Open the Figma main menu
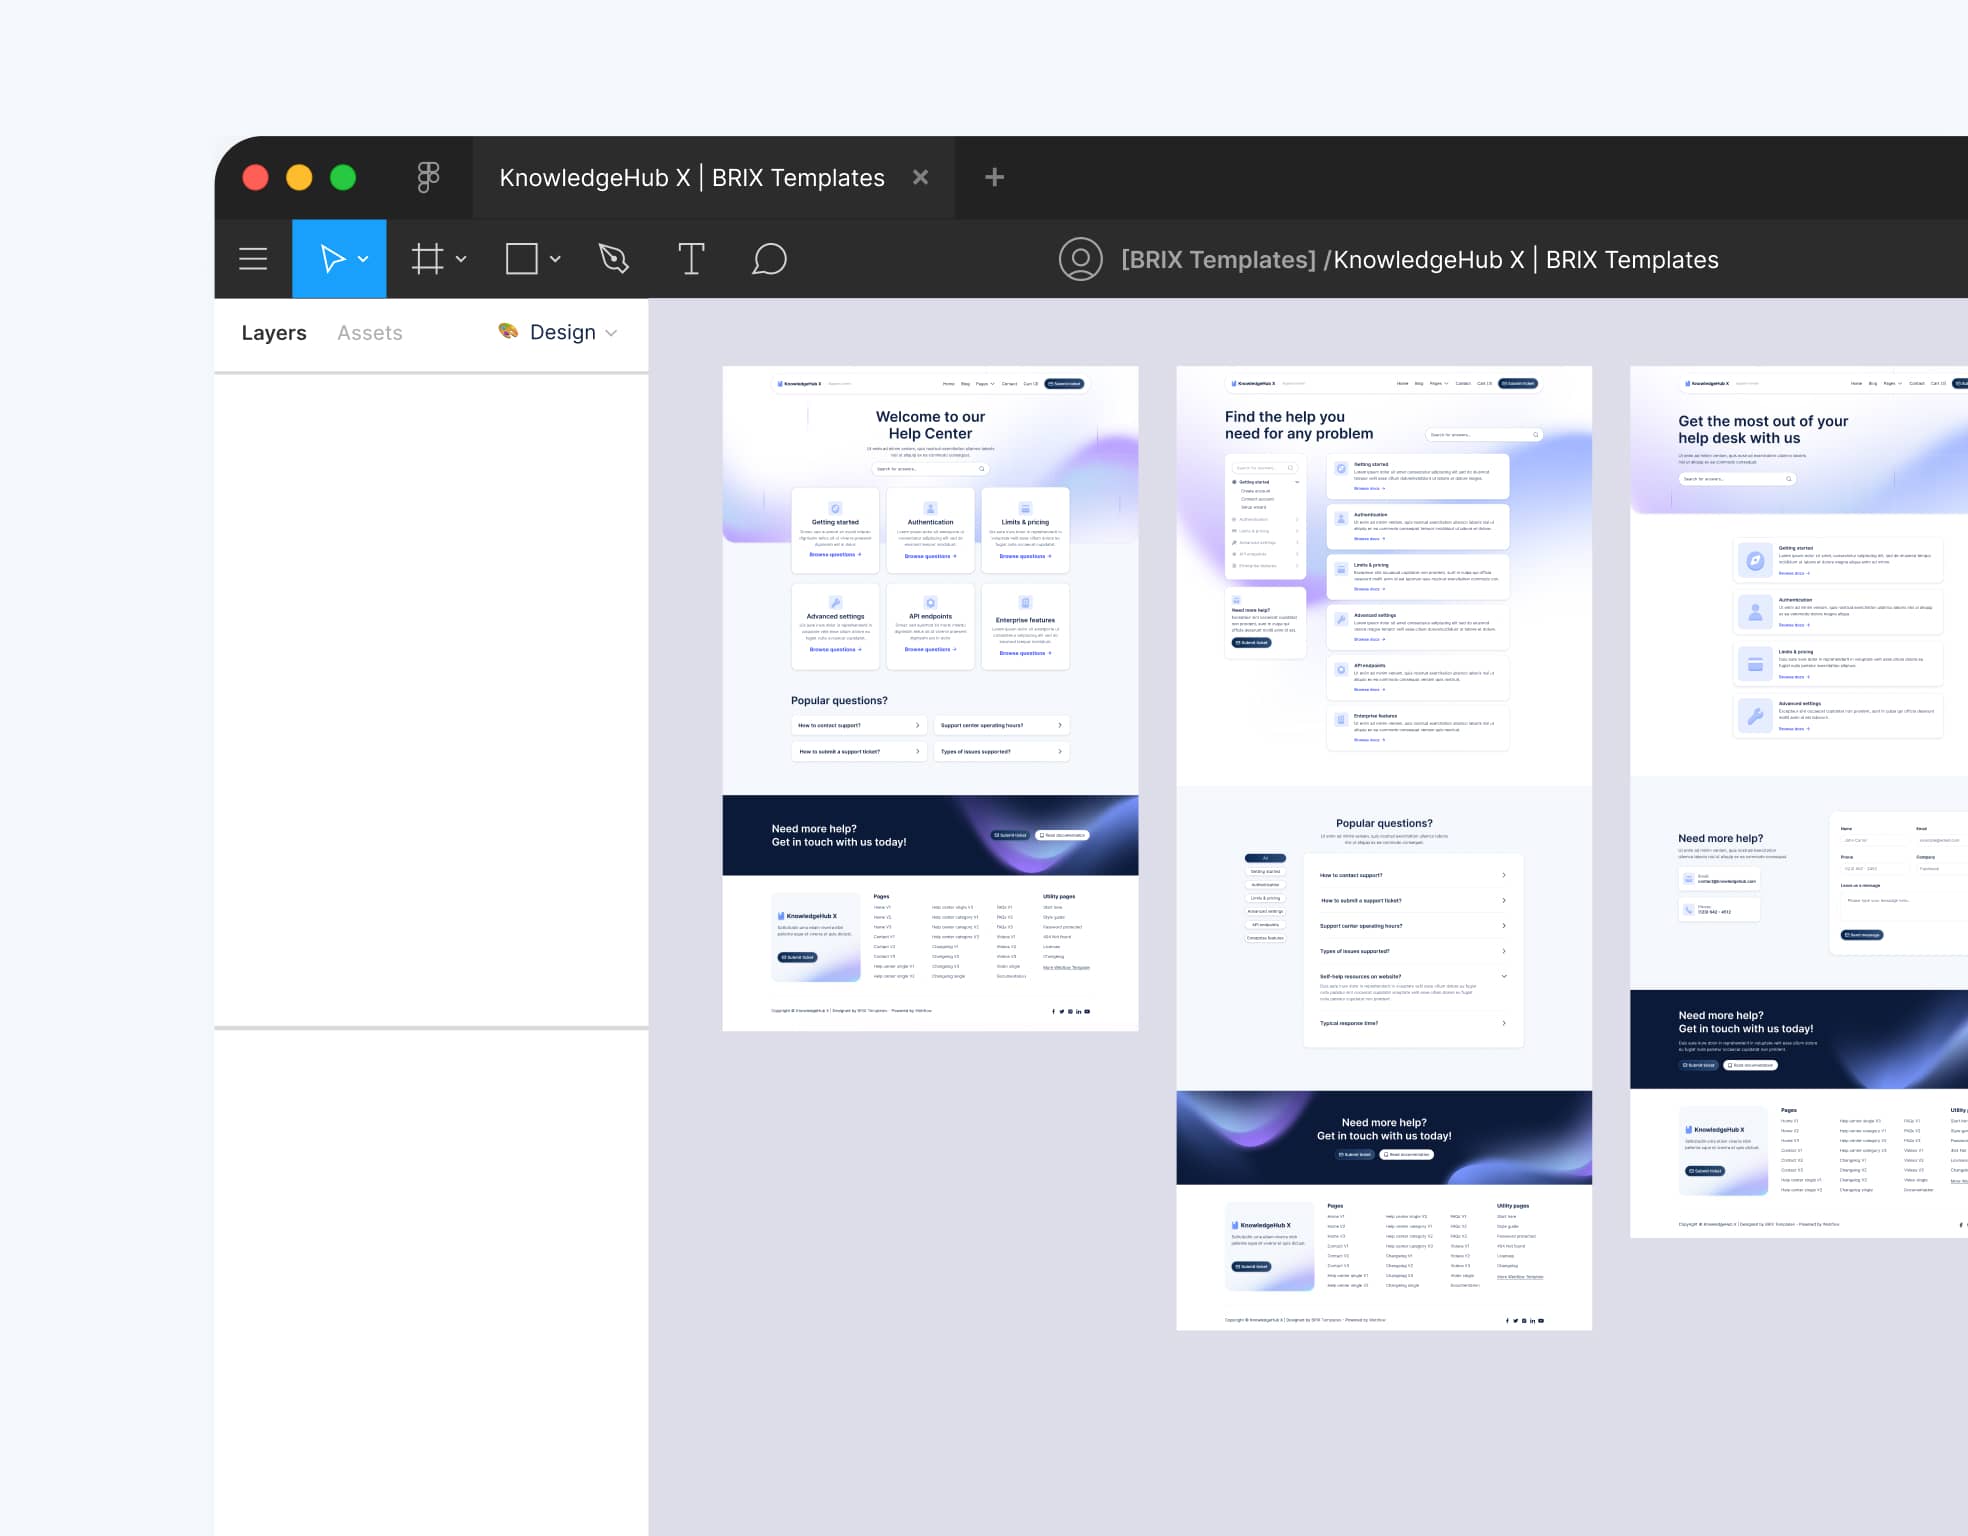The image size is (1968, 1536). click(253, 259)
